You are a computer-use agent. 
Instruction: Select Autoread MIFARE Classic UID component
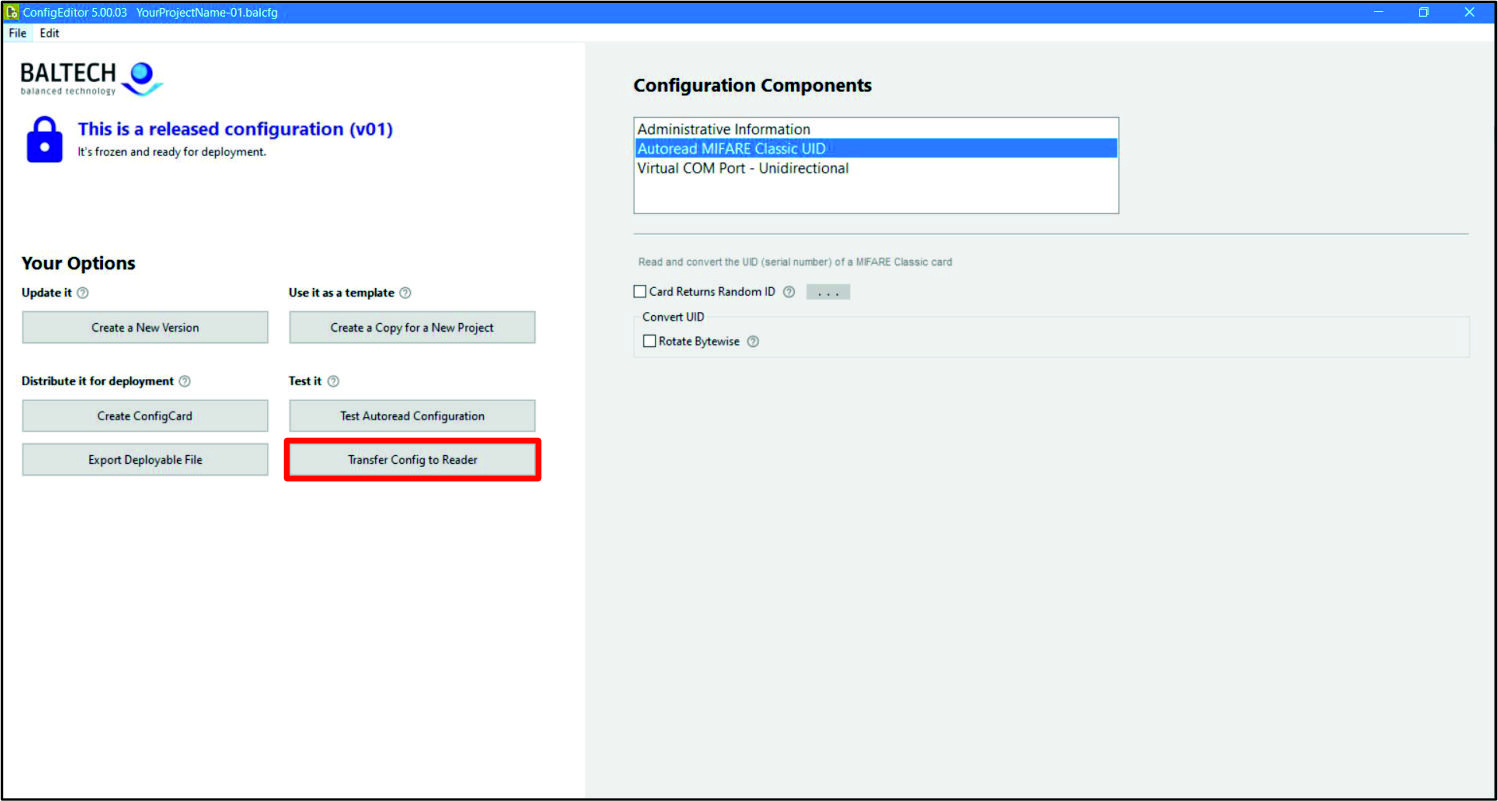(x=876, y=148)
